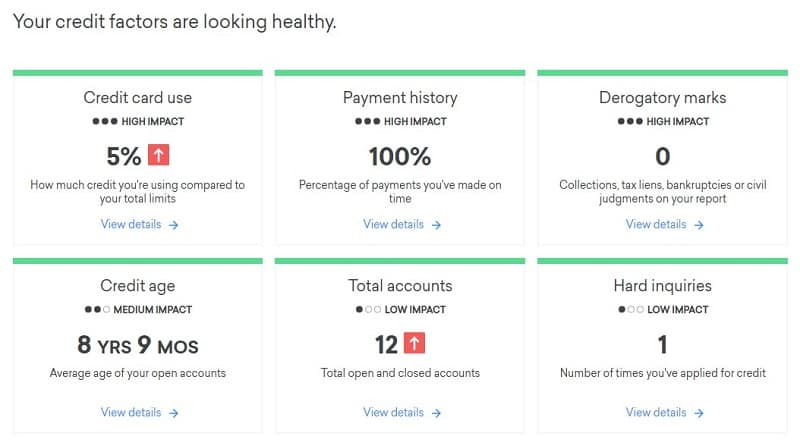Click the low impact dots under Hard inquiries
This screenshot has height=446, width=800.
click(x=631, y=310)
